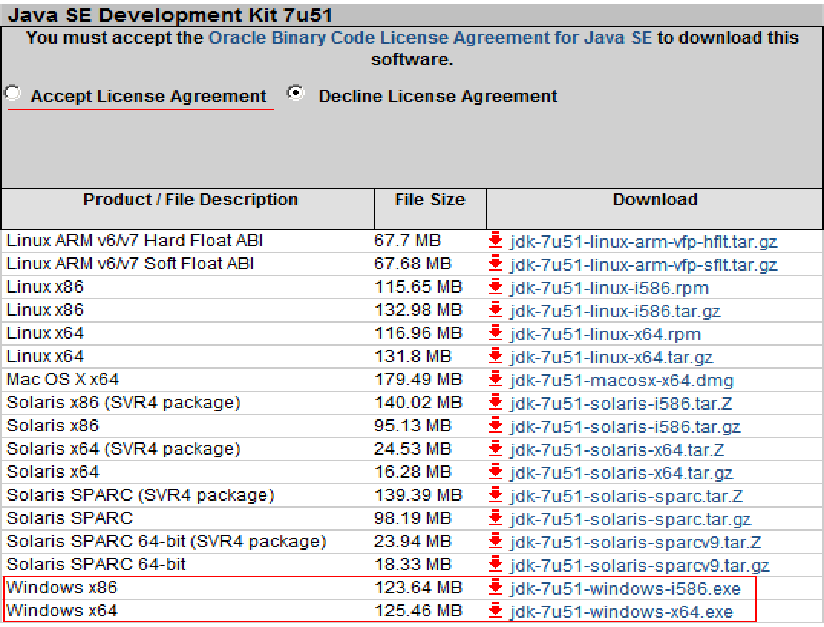The width and height of the screenshot is (824, 627).
Task: Download jdk-7u51-linux-i586.tar.gz file link
Action: coord(615,311)
